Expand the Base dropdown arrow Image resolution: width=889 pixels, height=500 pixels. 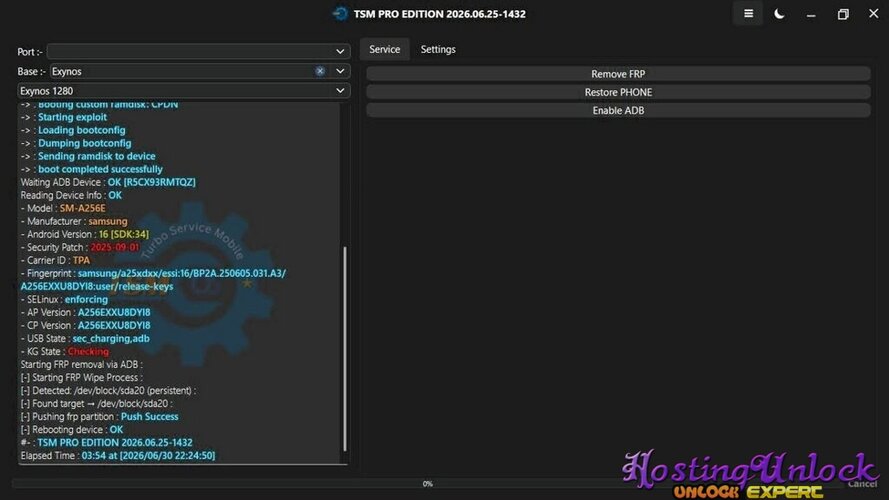click(x=340, y=71)
